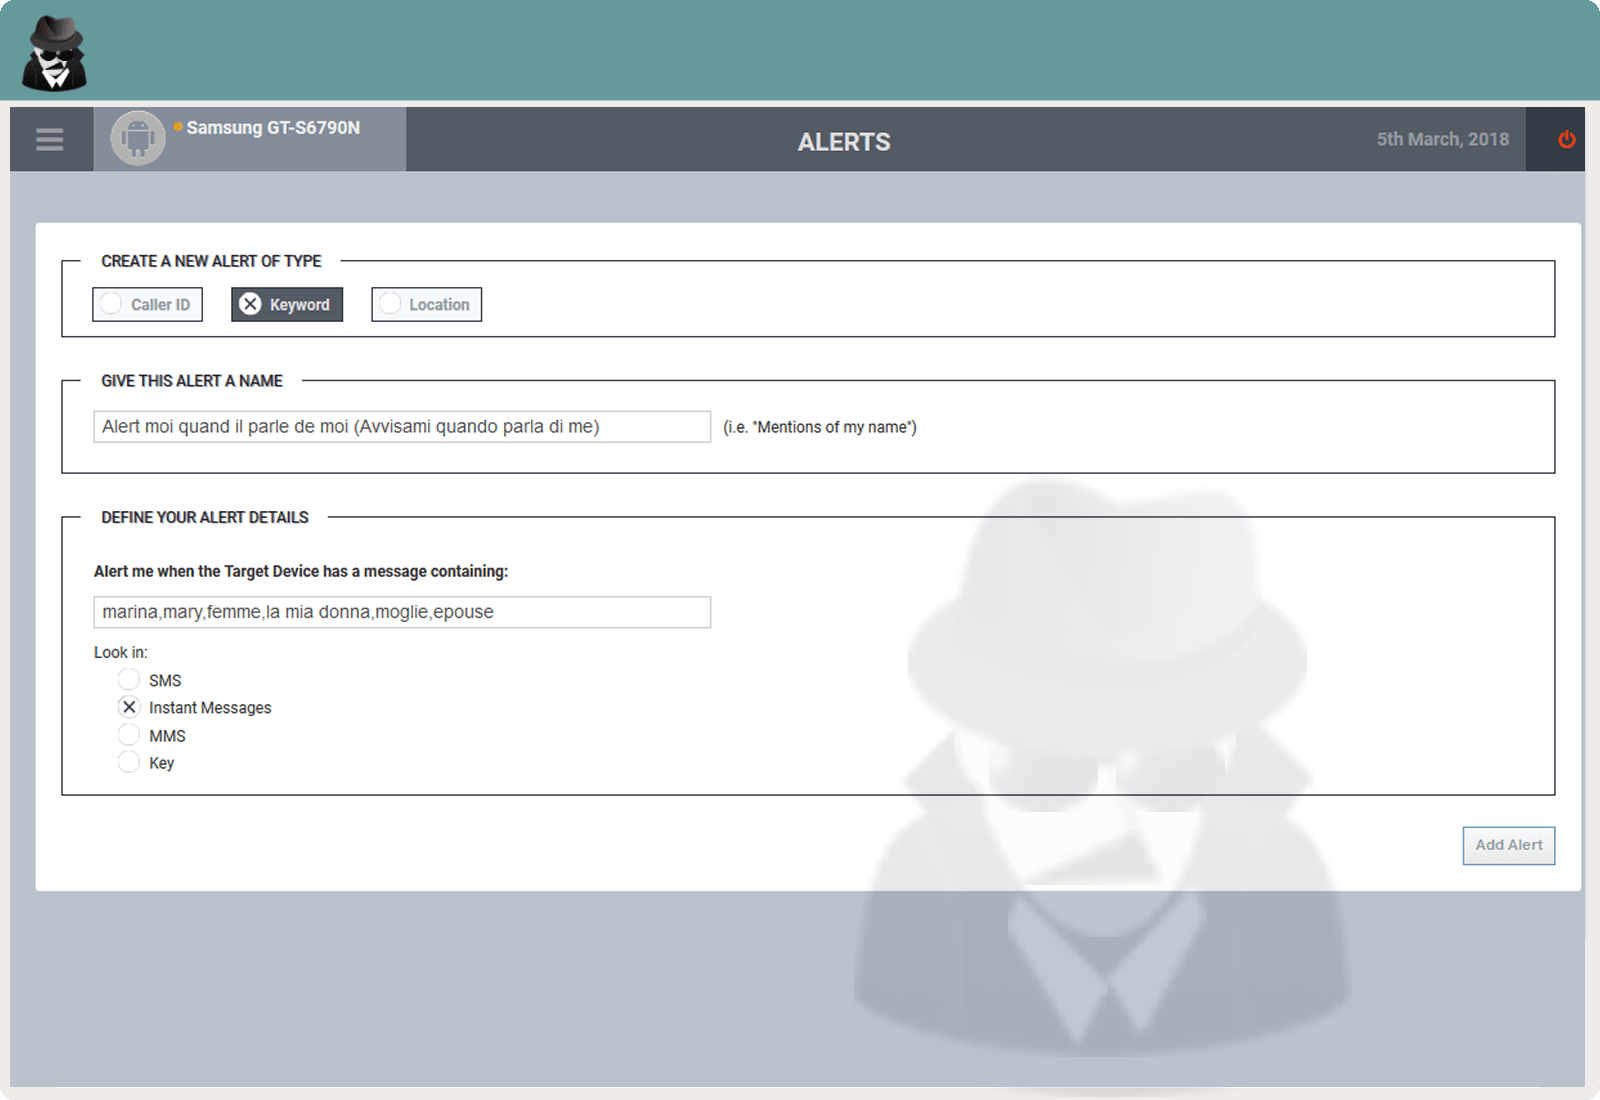The image size is (1600, 1100).
Task: Keep the Keyword alert type selected
Action: point(286,304)
